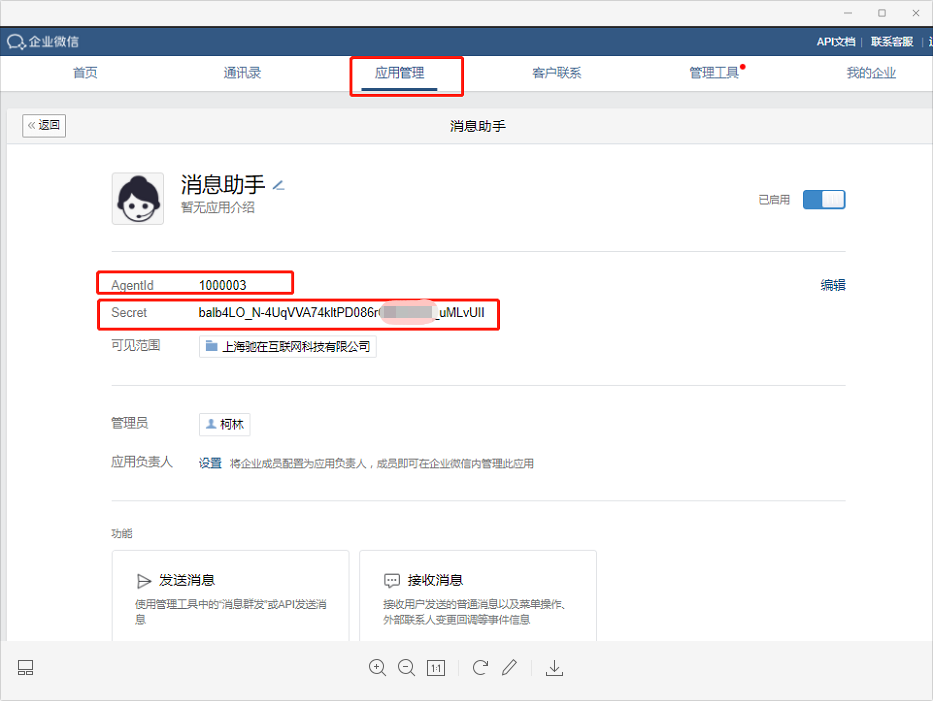Click 设置 for 应用负责人
This screenshot has height=701, width=933.
click(210, 463)
